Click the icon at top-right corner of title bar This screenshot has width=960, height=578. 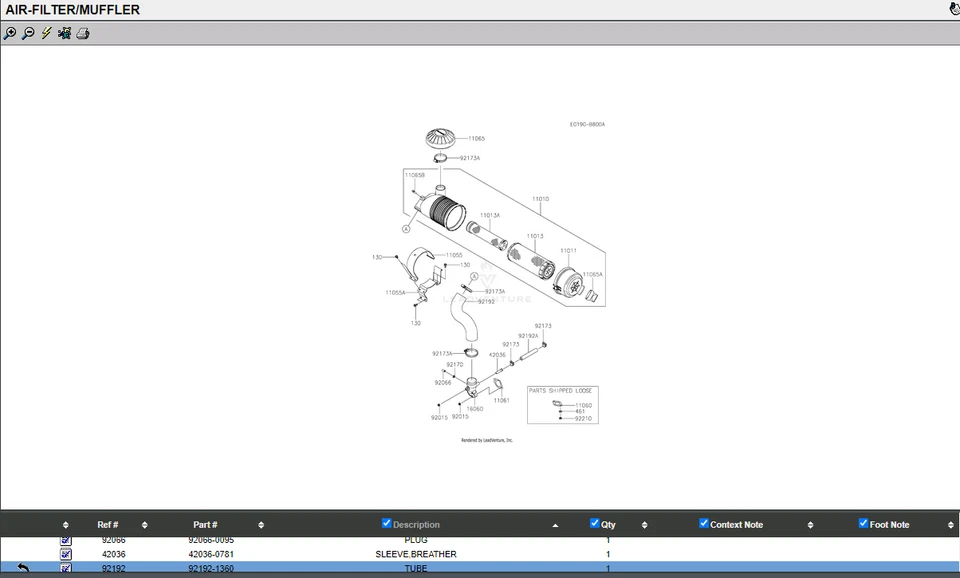954,9
